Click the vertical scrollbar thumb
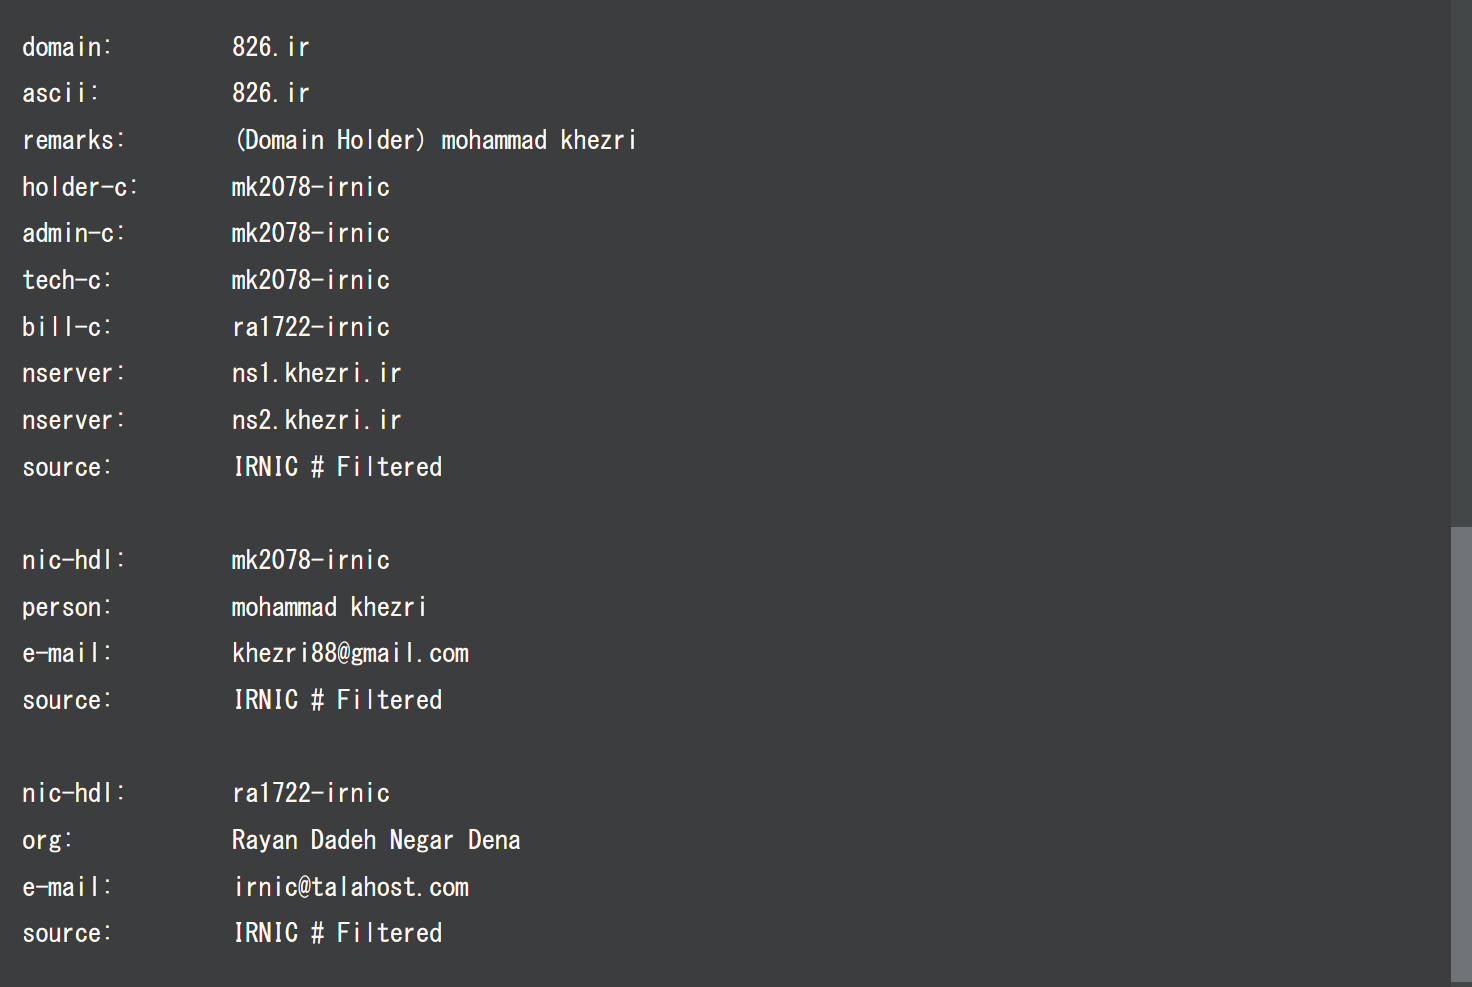This screenshot has height=987, width=1472. [x=1461, y=752]
